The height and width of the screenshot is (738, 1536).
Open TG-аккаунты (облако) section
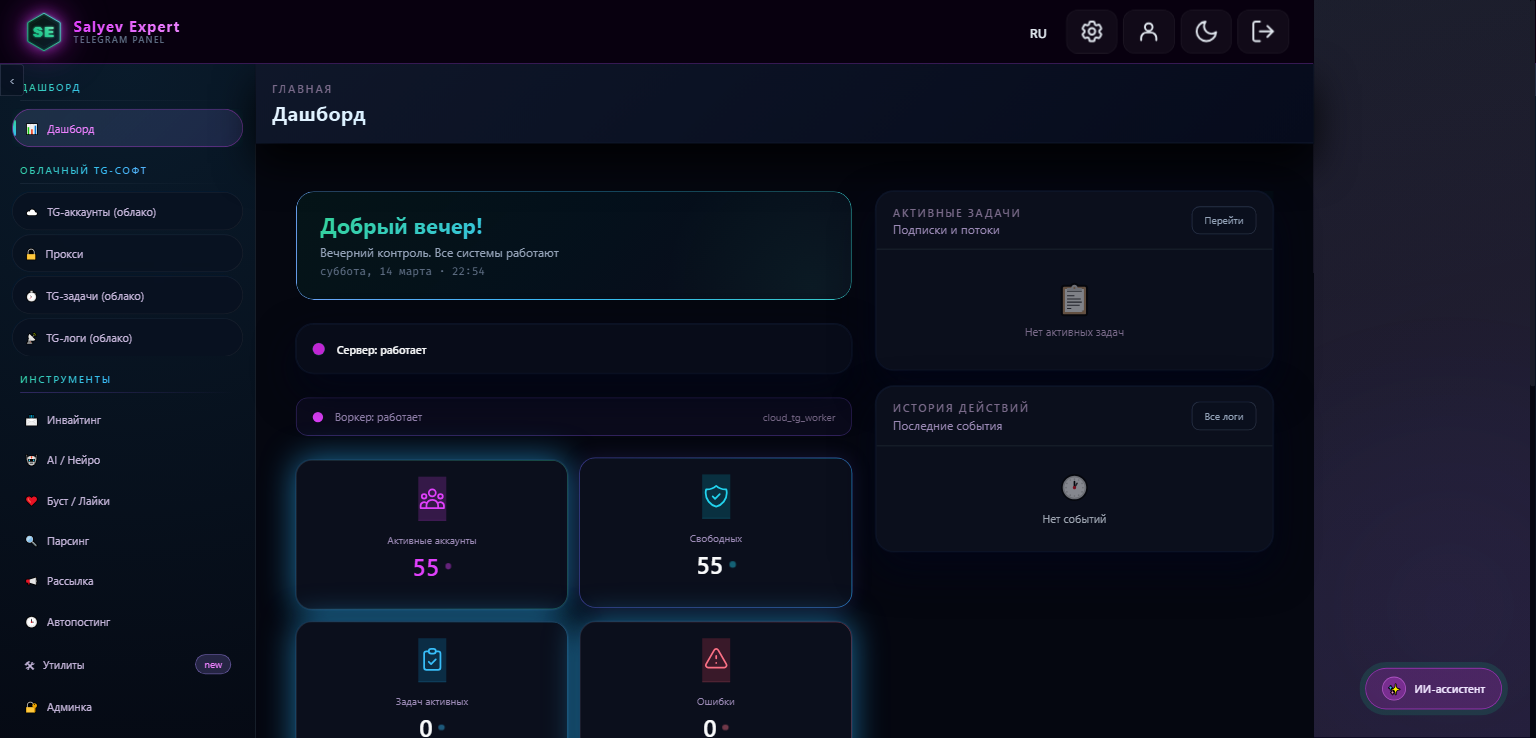(127, 212)
